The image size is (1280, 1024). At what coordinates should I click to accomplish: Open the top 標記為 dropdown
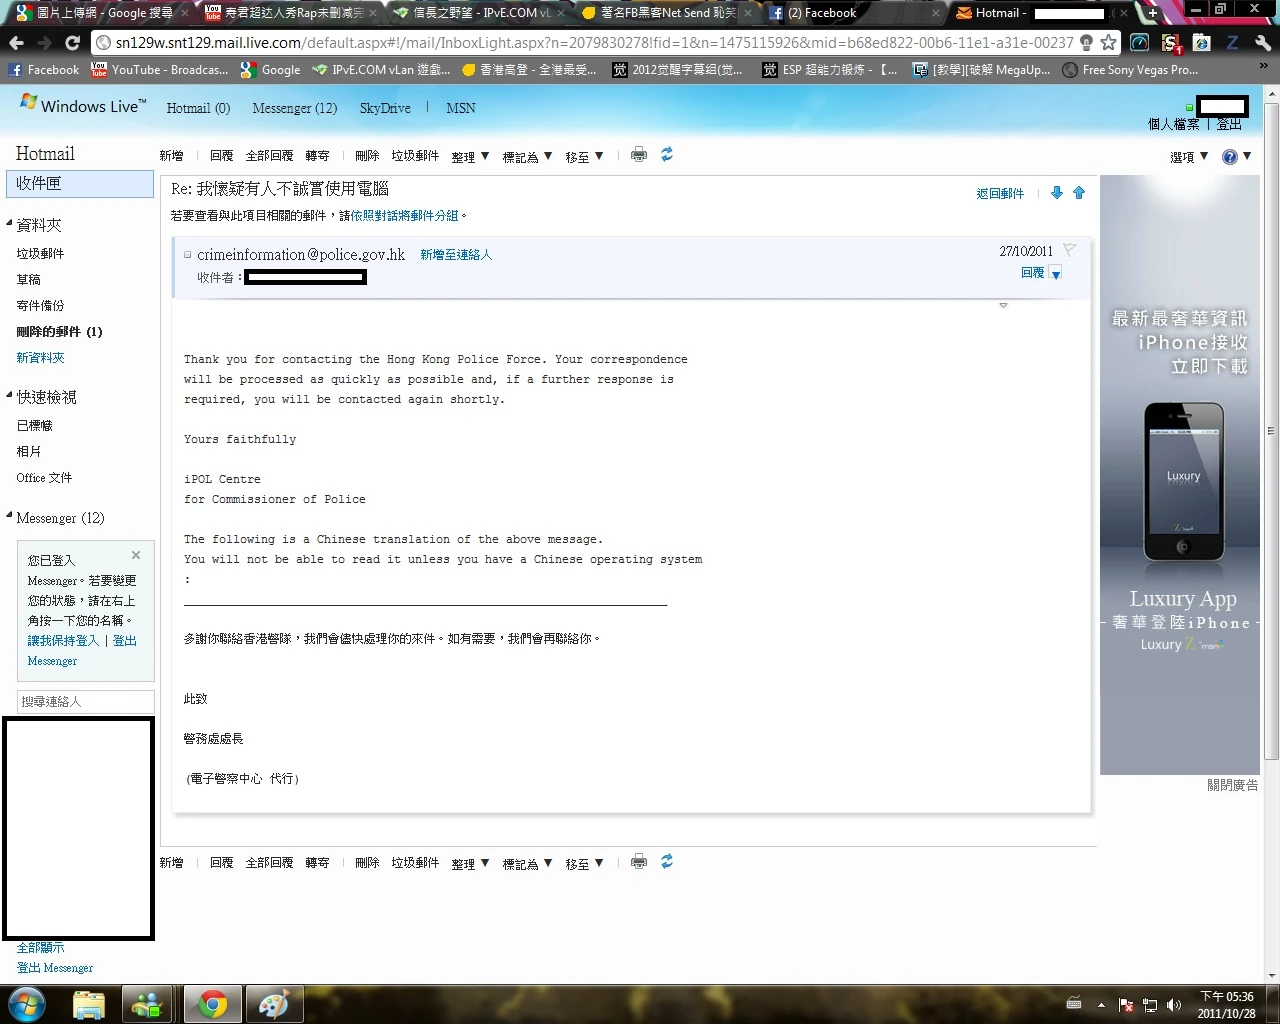tap(527, 156)
